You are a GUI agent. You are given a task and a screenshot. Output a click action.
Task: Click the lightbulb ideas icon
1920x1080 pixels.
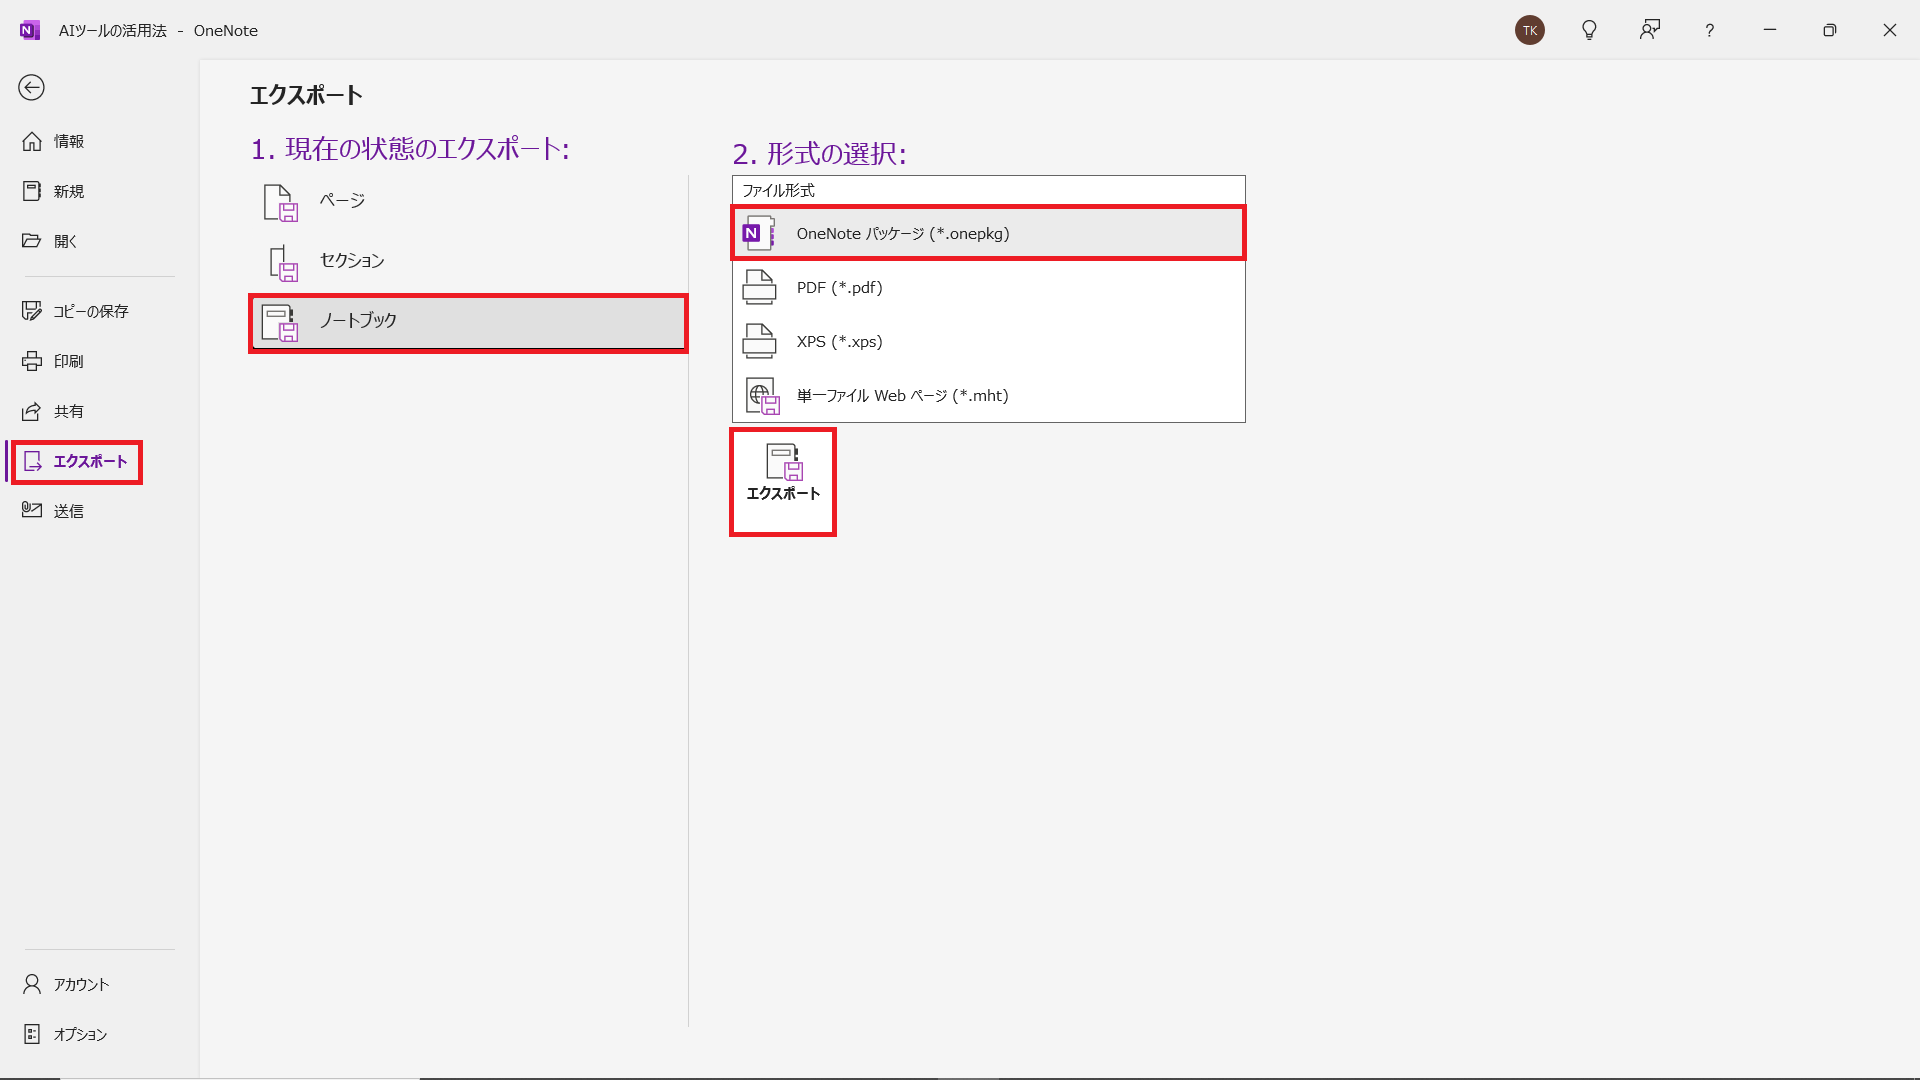[x=1589, y=30]
